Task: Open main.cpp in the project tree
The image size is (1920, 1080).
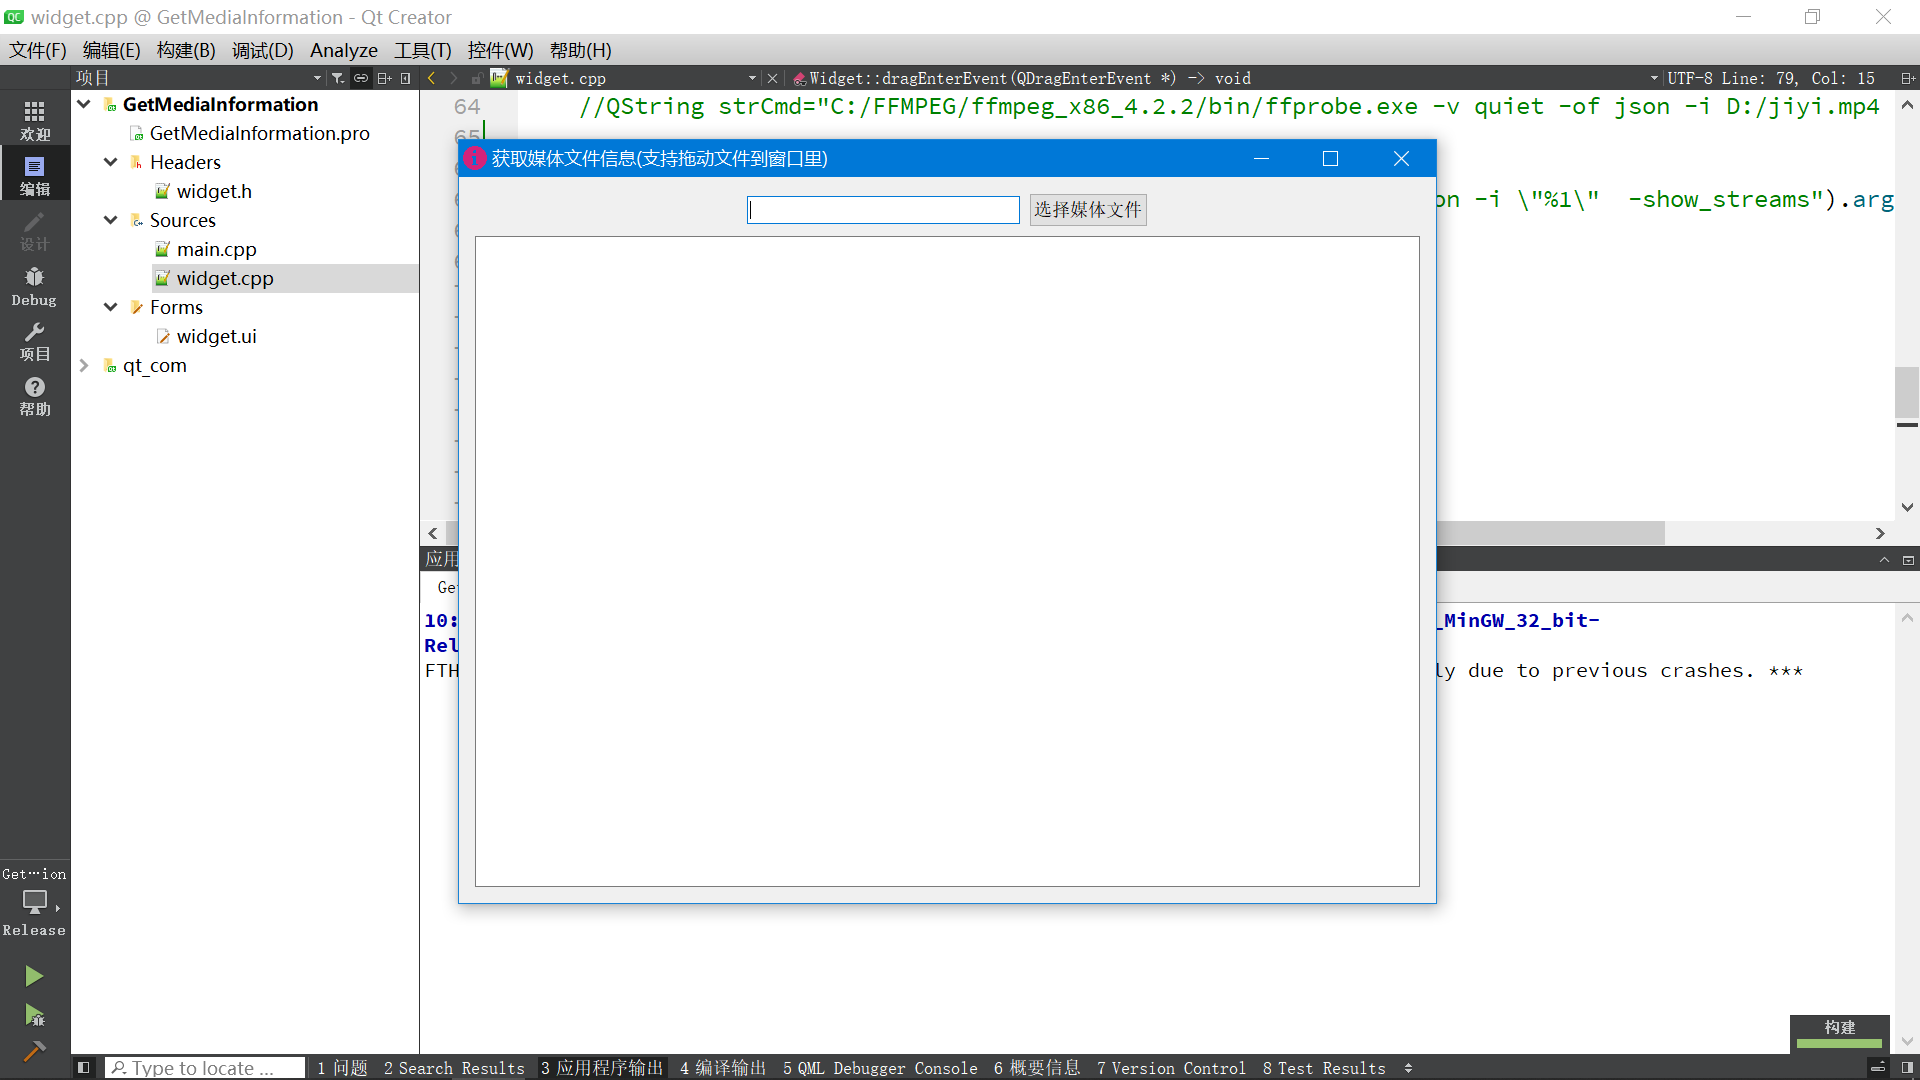Action: click(216, 249)
